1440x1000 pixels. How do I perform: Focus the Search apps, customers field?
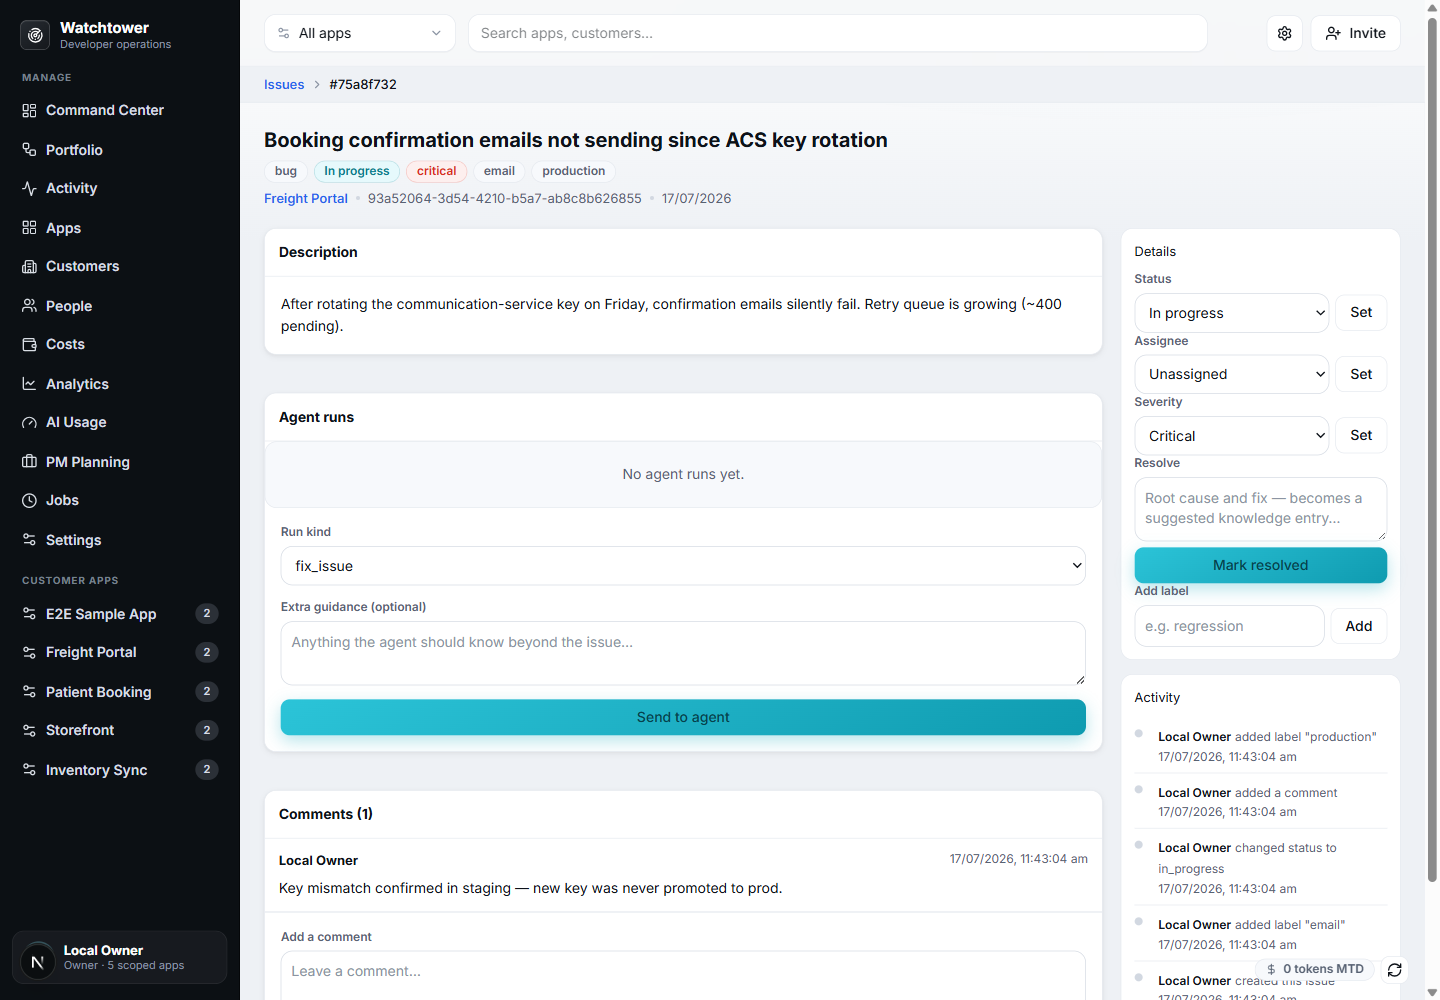[838, 33]
